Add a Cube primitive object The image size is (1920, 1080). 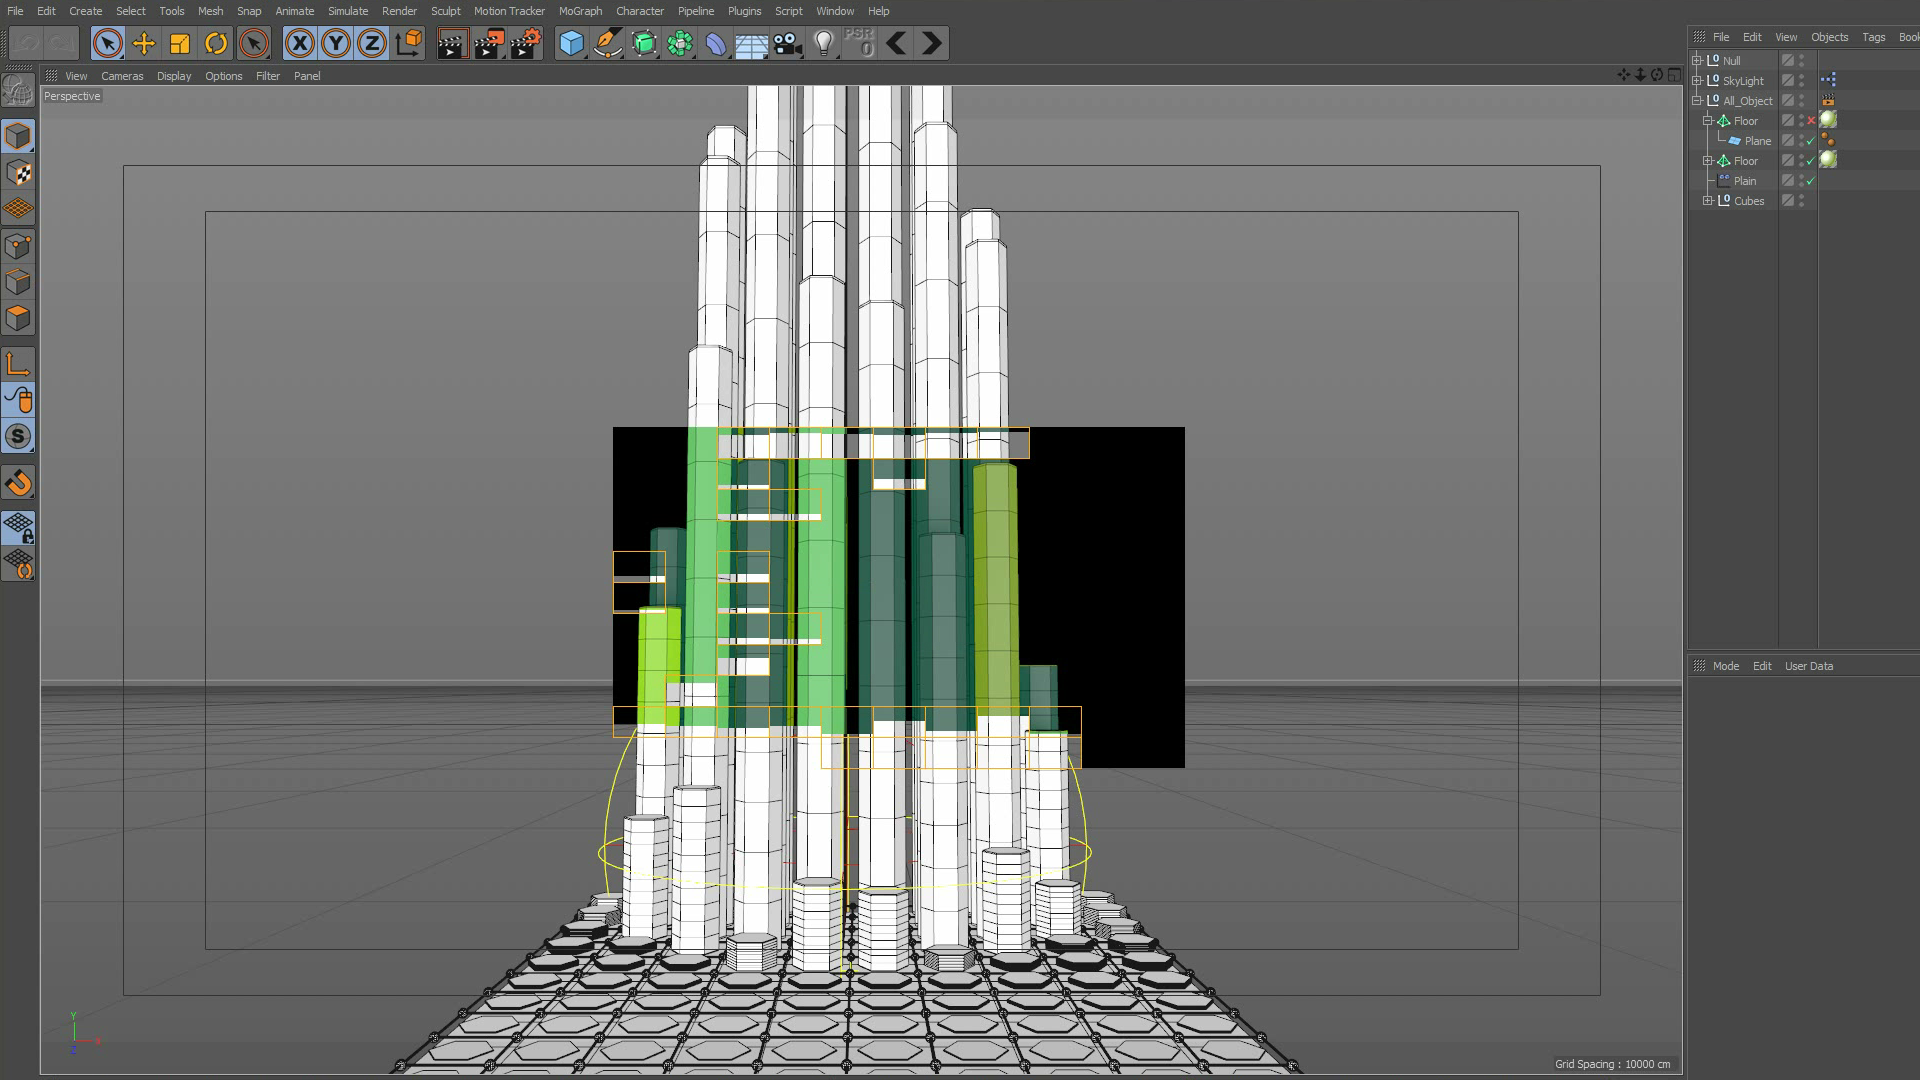571,43
